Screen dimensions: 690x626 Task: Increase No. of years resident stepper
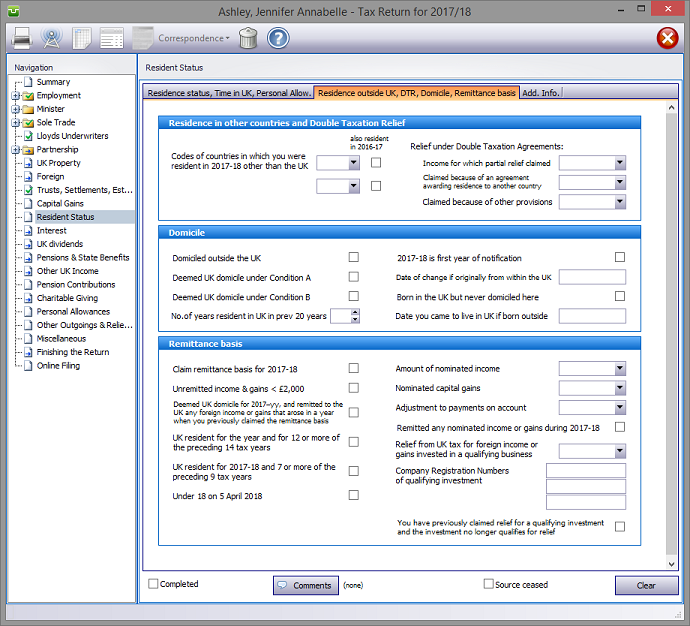point(355,312)
